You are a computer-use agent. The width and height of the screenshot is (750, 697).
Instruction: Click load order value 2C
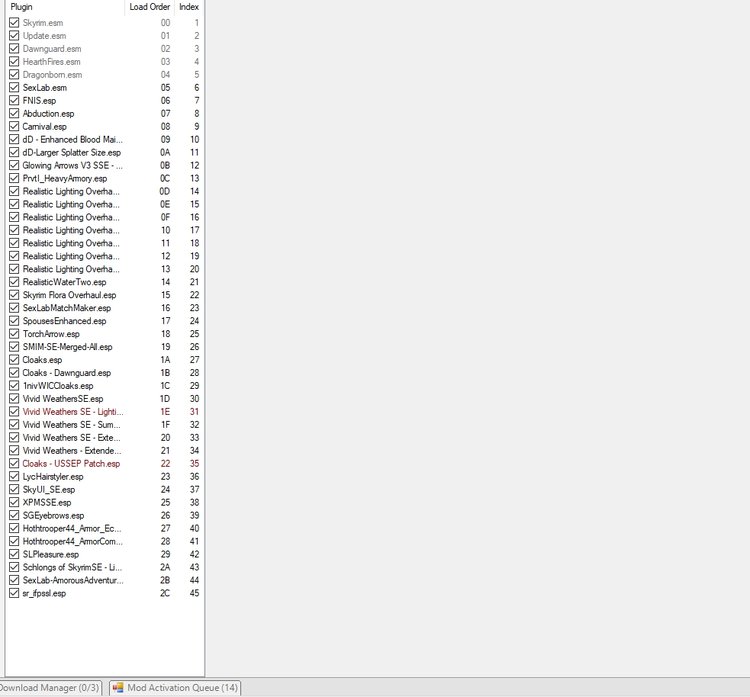[x=165, y=593]
